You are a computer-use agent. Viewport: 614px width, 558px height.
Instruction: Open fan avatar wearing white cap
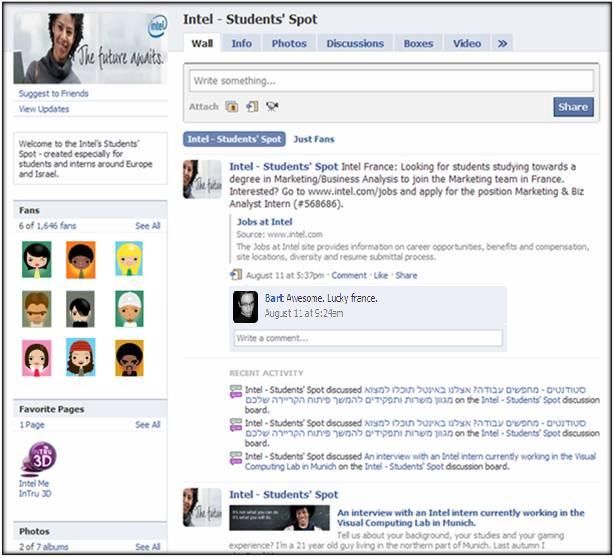tap(129, 309)
